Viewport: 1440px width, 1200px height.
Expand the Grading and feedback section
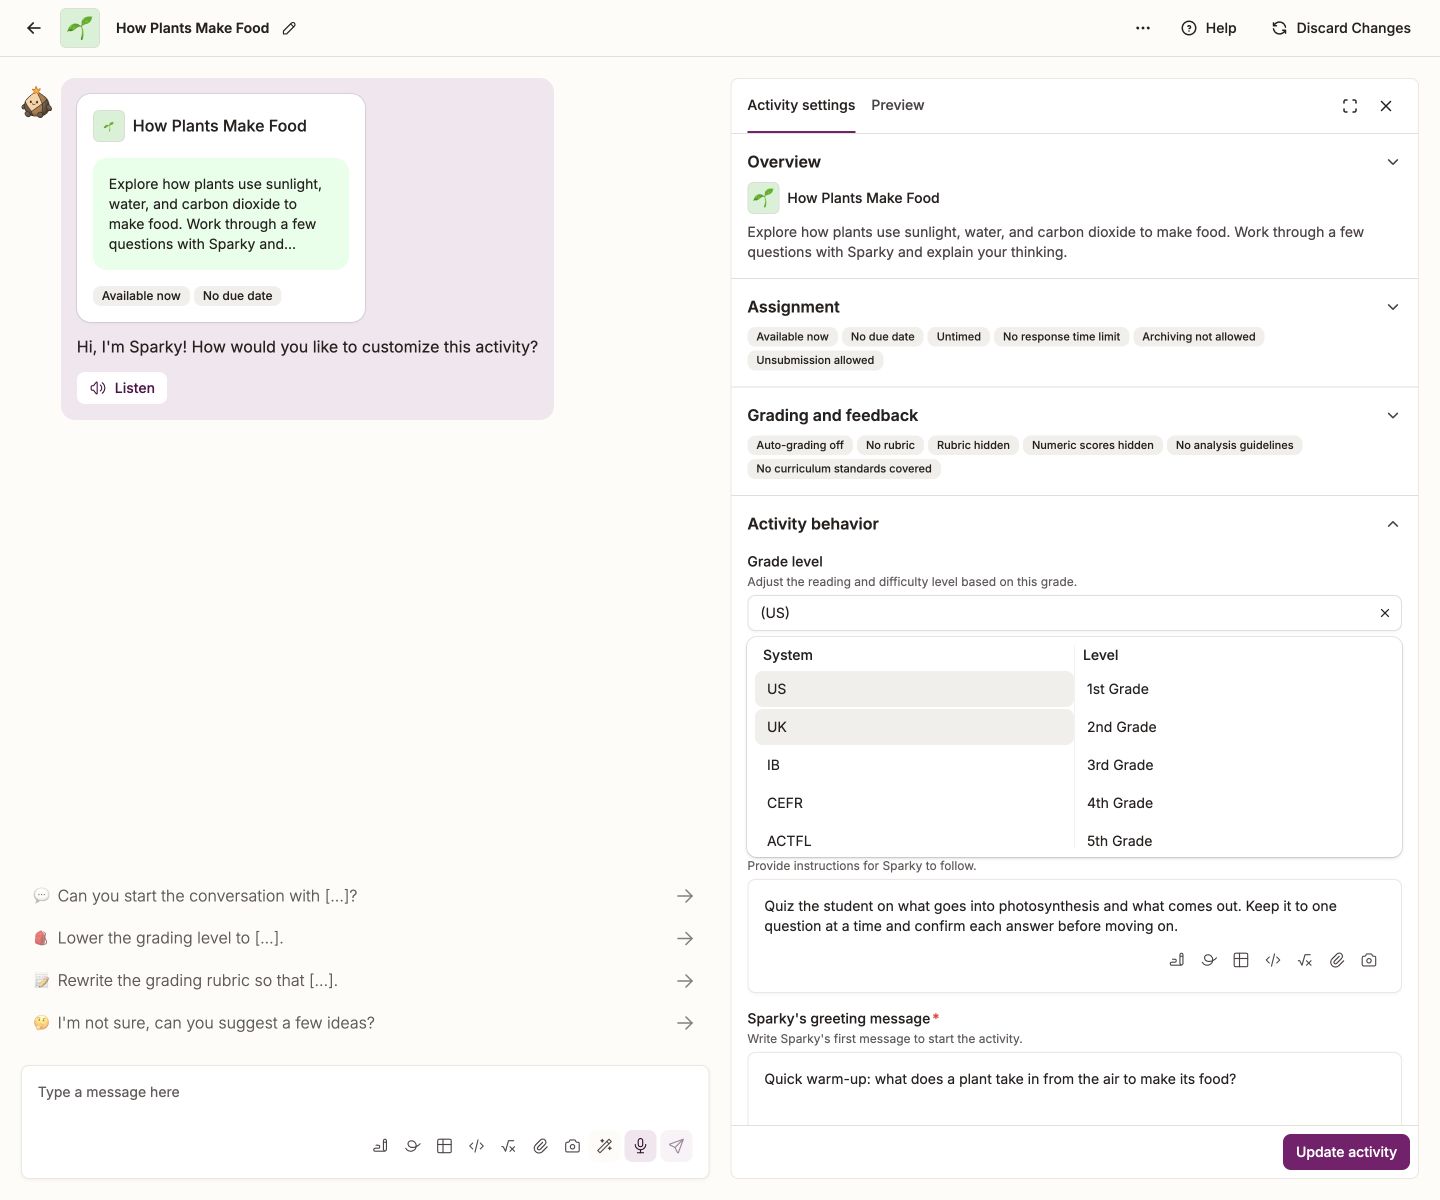point(1393,416)
